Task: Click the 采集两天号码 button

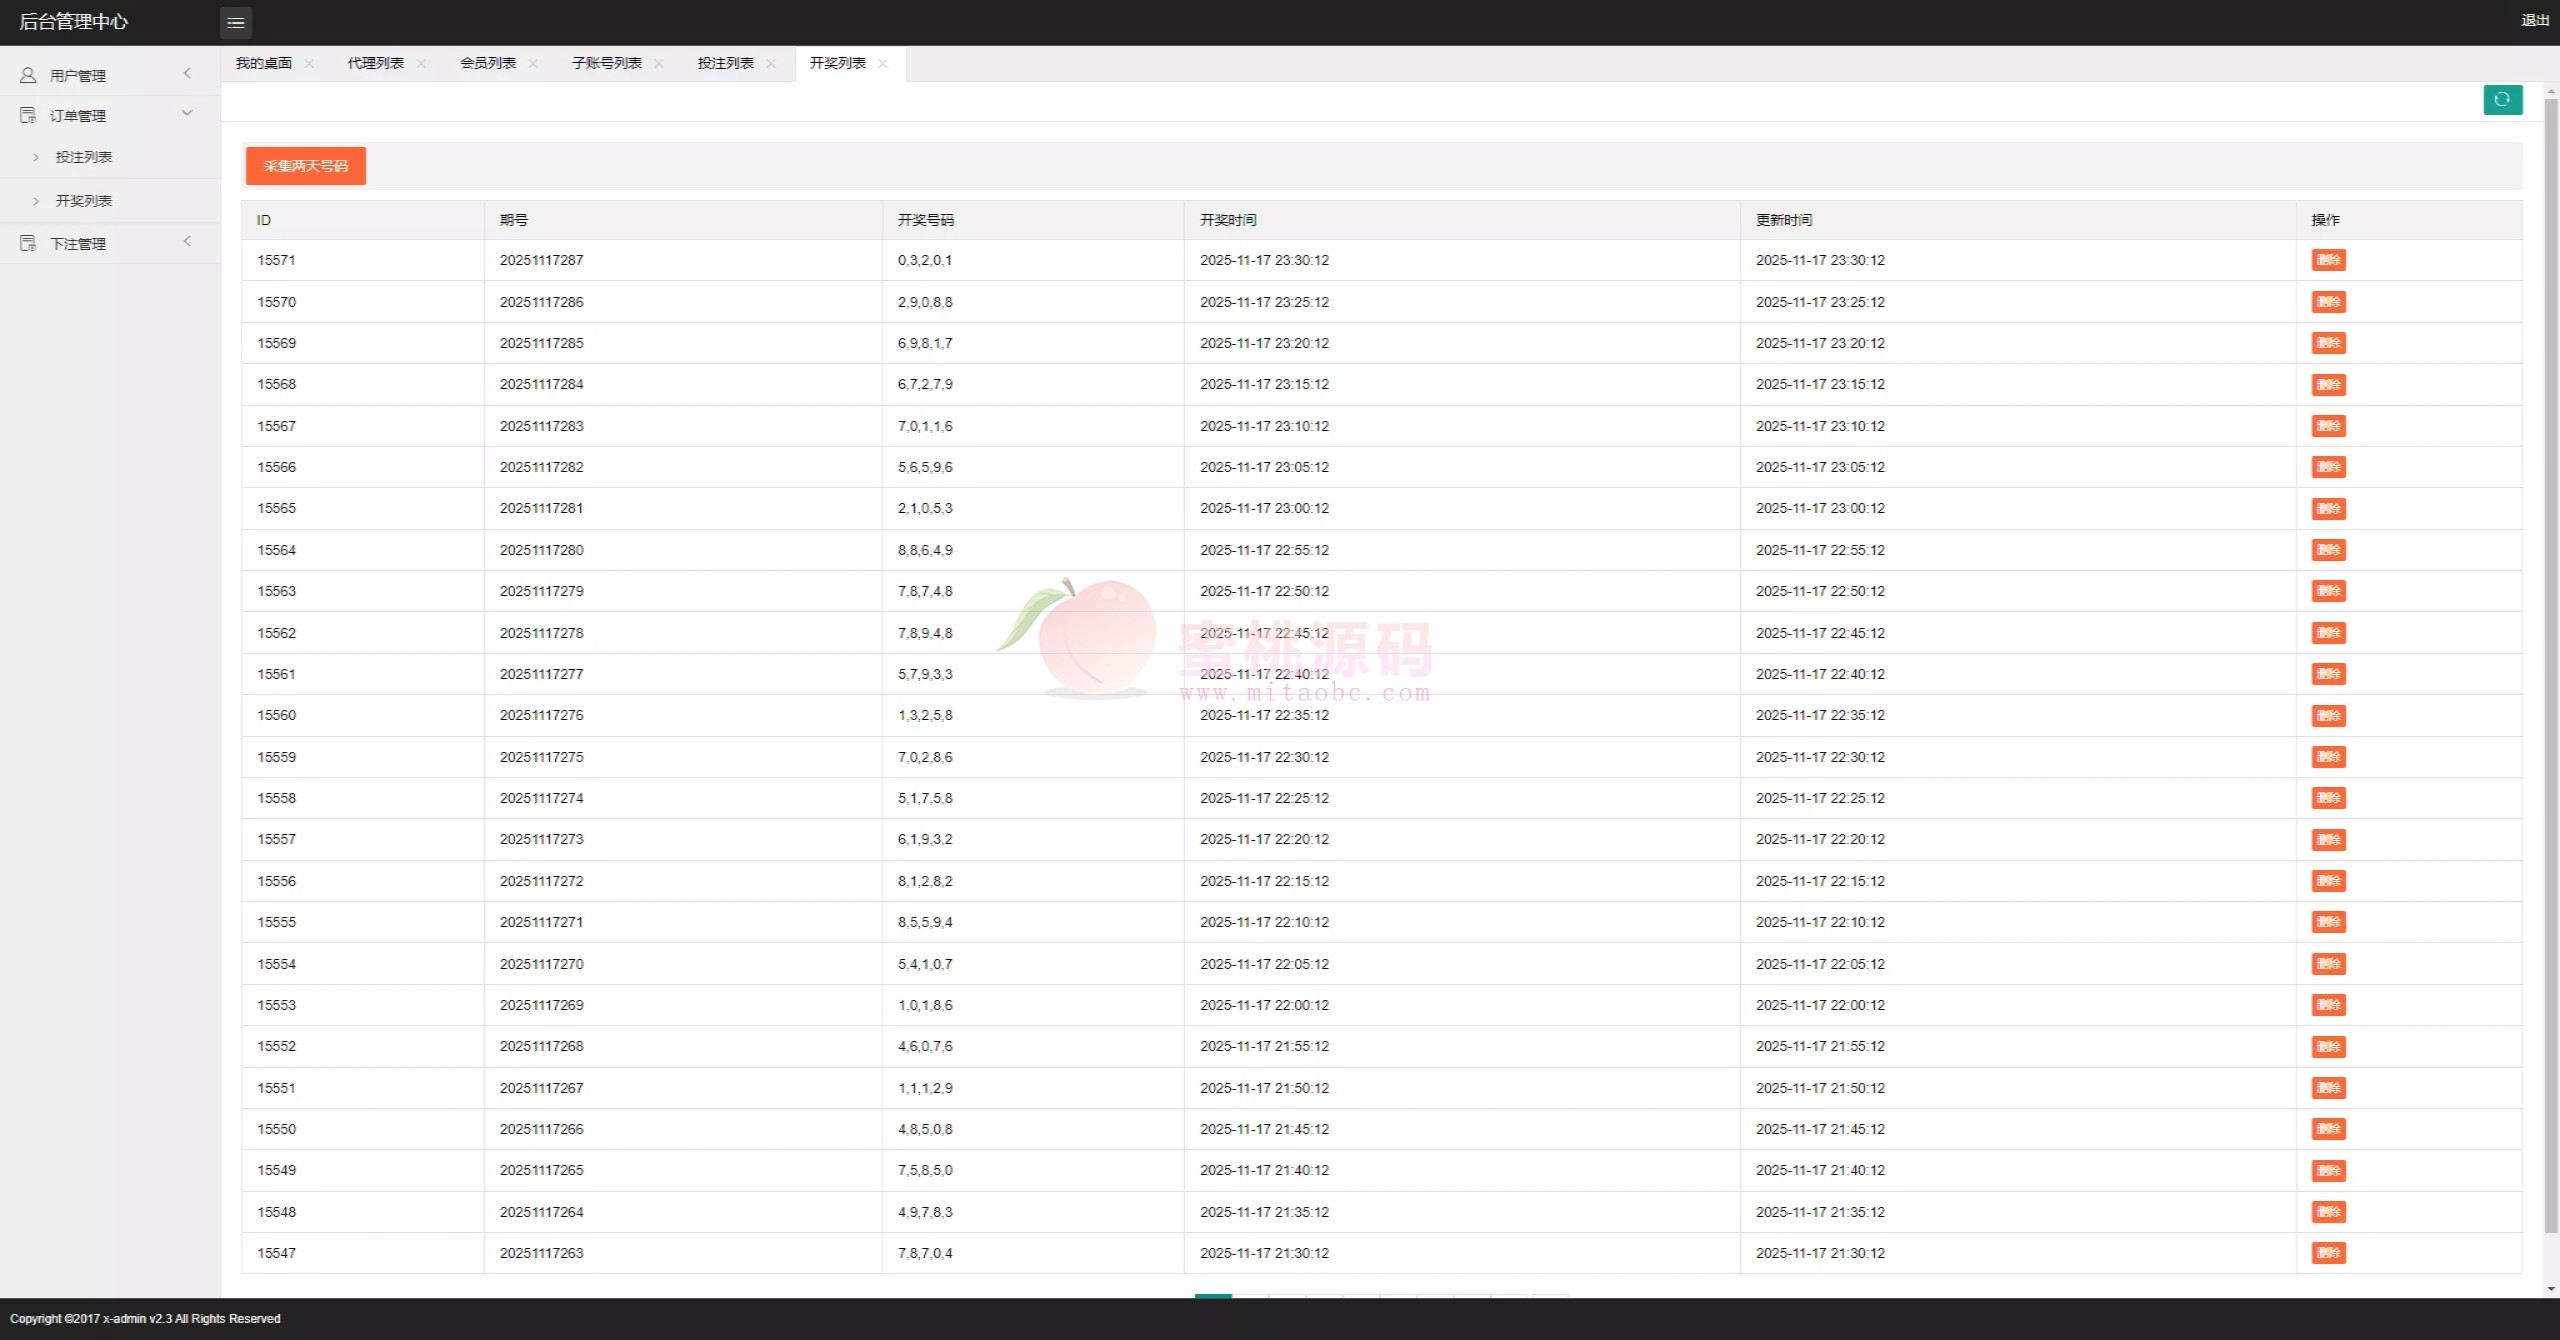Action: point(305,166)
